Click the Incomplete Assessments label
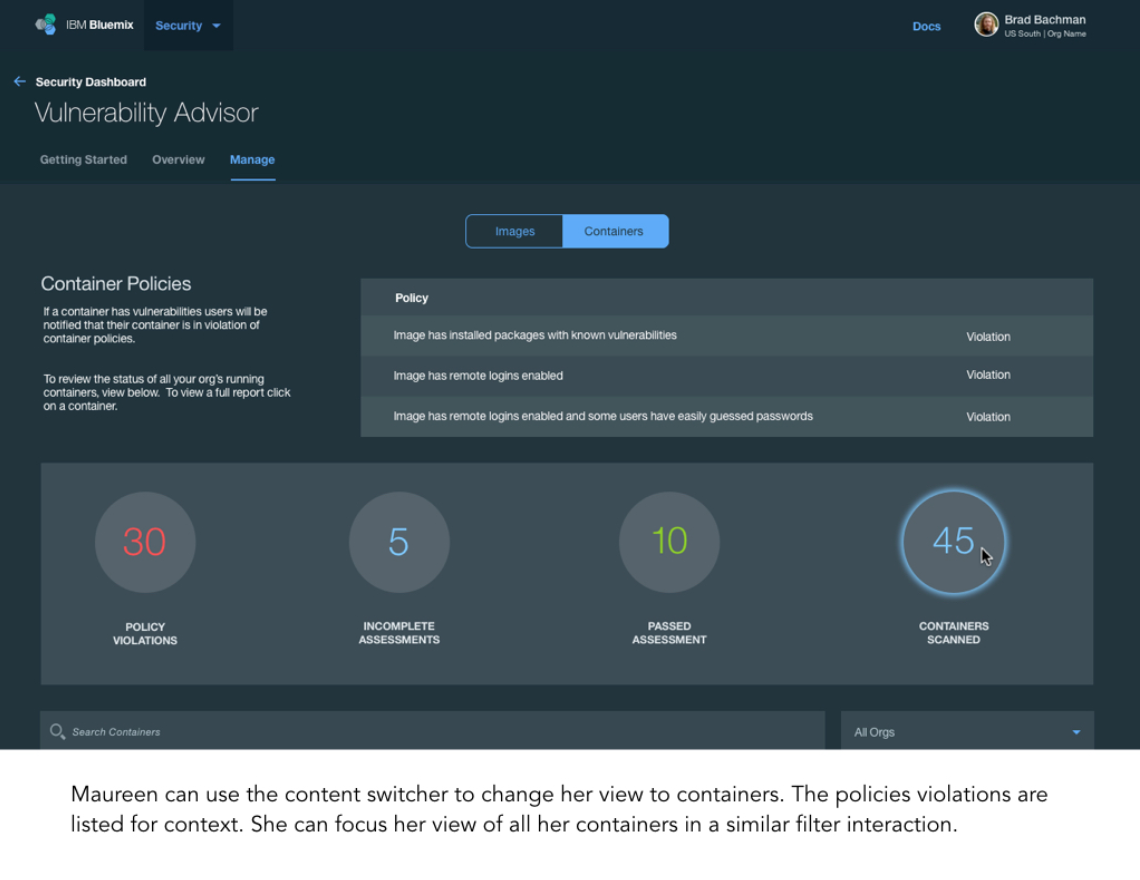The width and height of the screenshot is (1140, 880). pyautogui.click(x=398, y=633)
